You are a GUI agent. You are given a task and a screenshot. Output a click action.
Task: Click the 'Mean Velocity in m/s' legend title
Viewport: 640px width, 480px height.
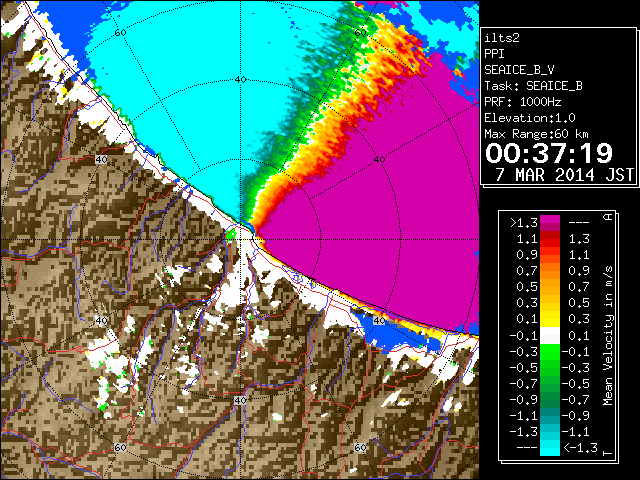click(x=608, y=335)
